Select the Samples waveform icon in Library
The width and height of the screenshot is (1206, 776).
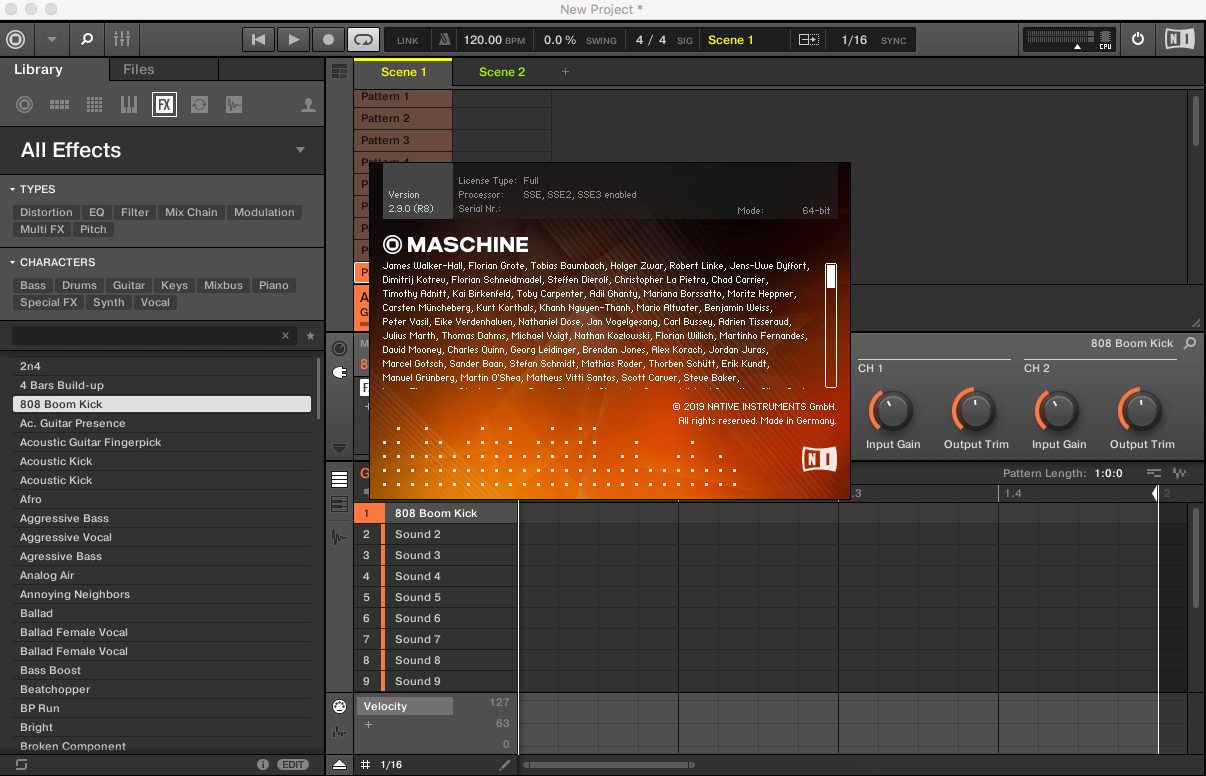tap(234, 104)
